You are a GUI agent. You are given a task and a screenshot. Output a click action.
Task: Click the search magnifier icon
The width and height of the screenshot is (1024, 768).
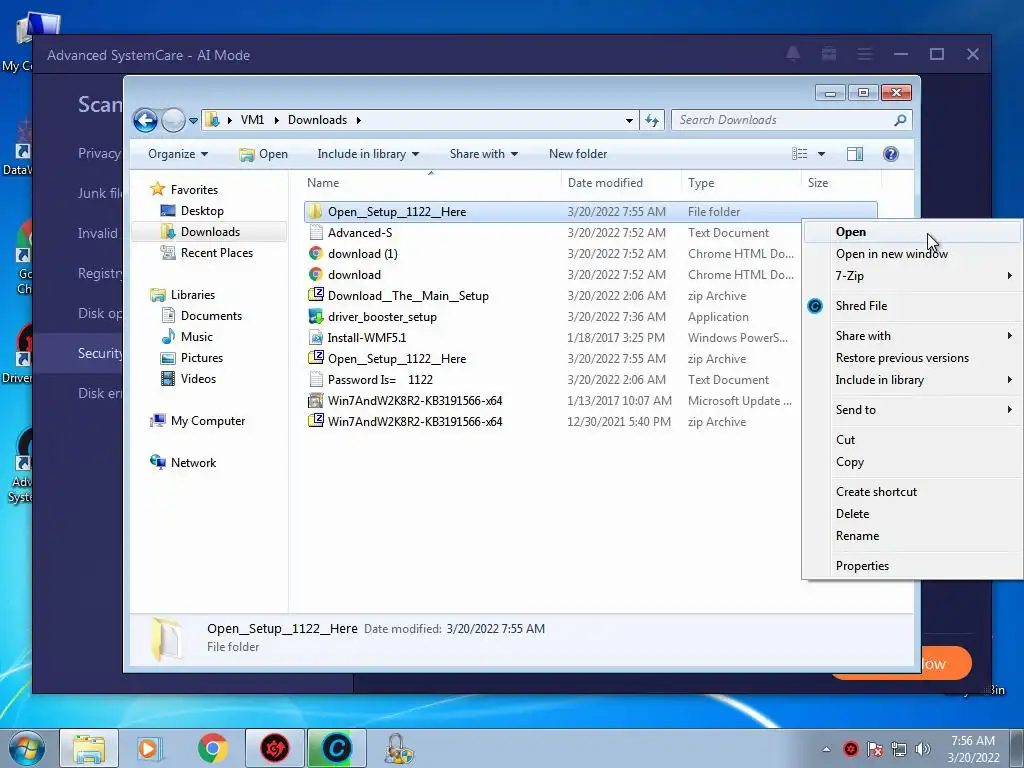(900, 120)
